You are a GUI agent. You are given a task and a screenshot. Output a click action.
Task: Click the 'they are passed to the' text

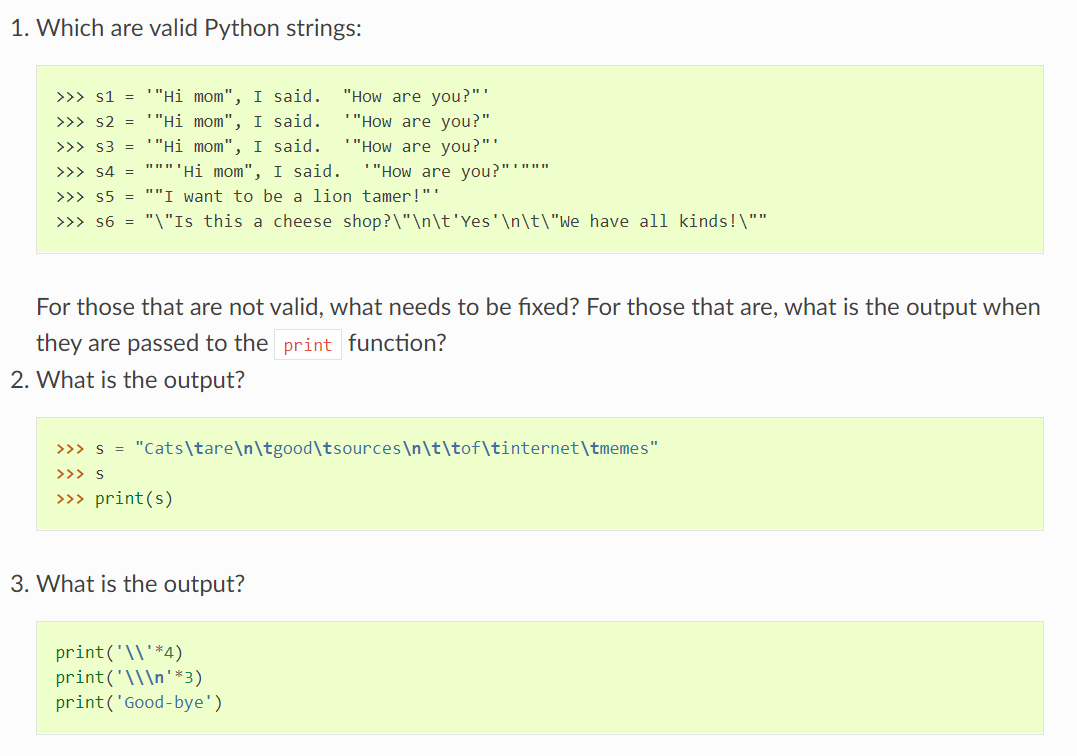151,343
